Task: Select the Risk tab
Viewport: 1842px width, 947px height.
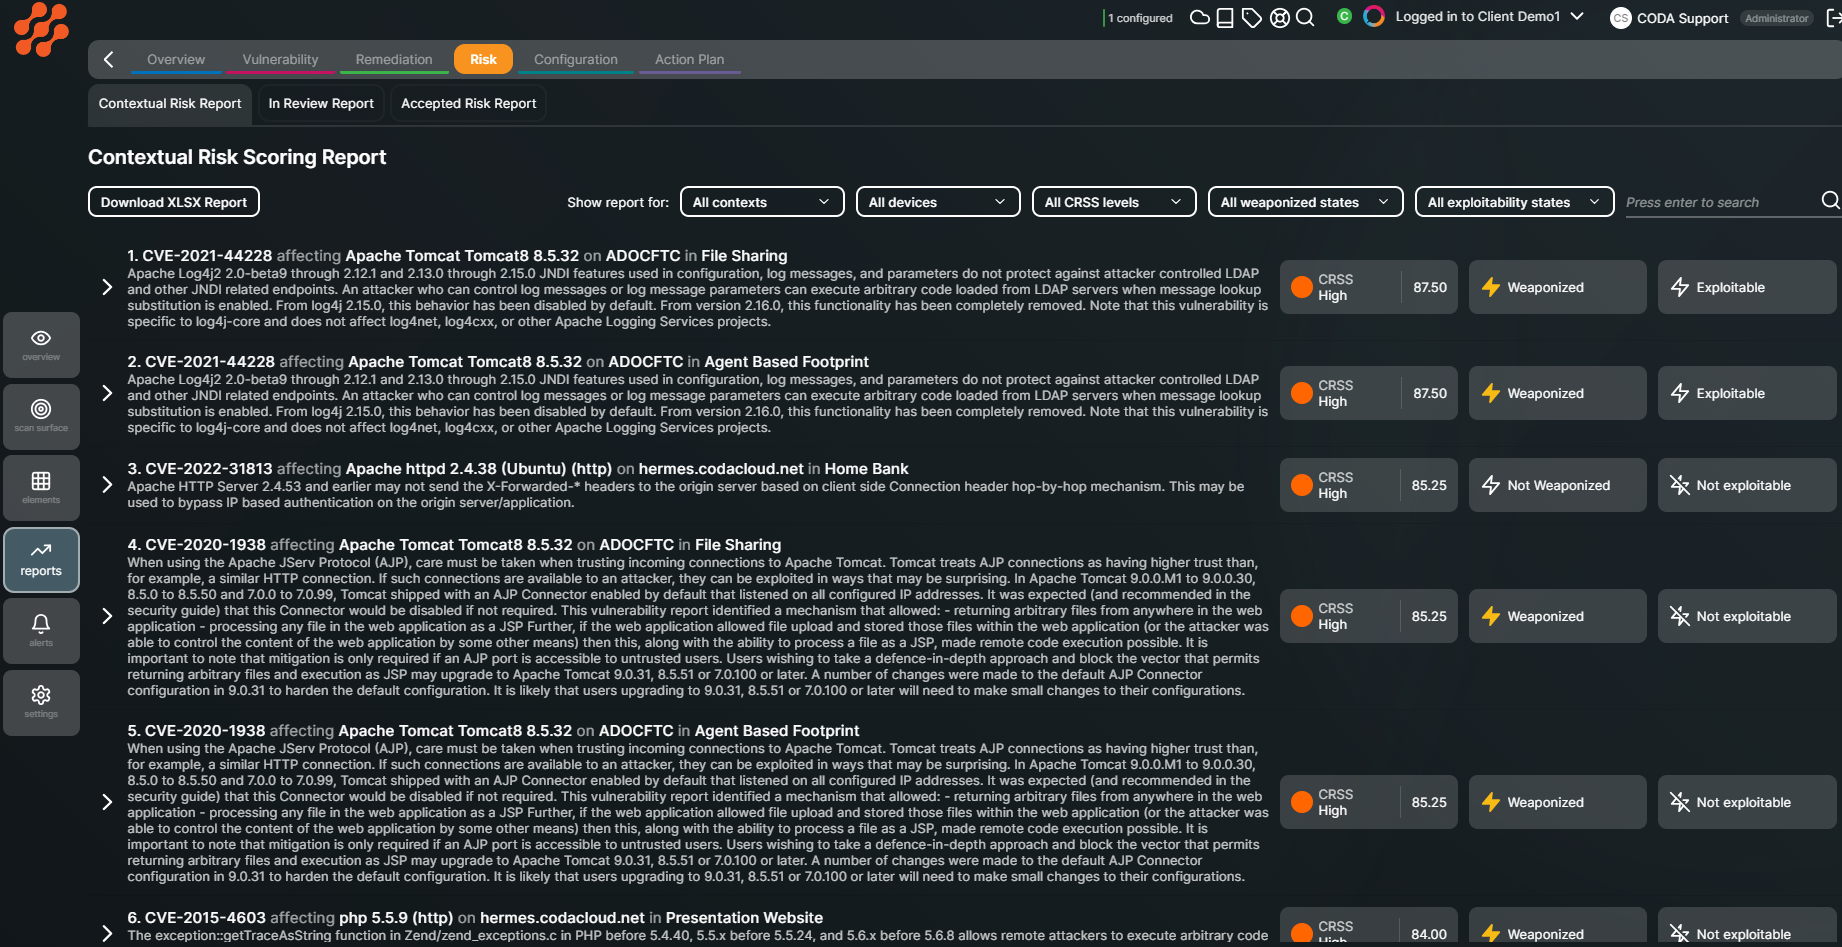Action: click(x=483, y=59)
